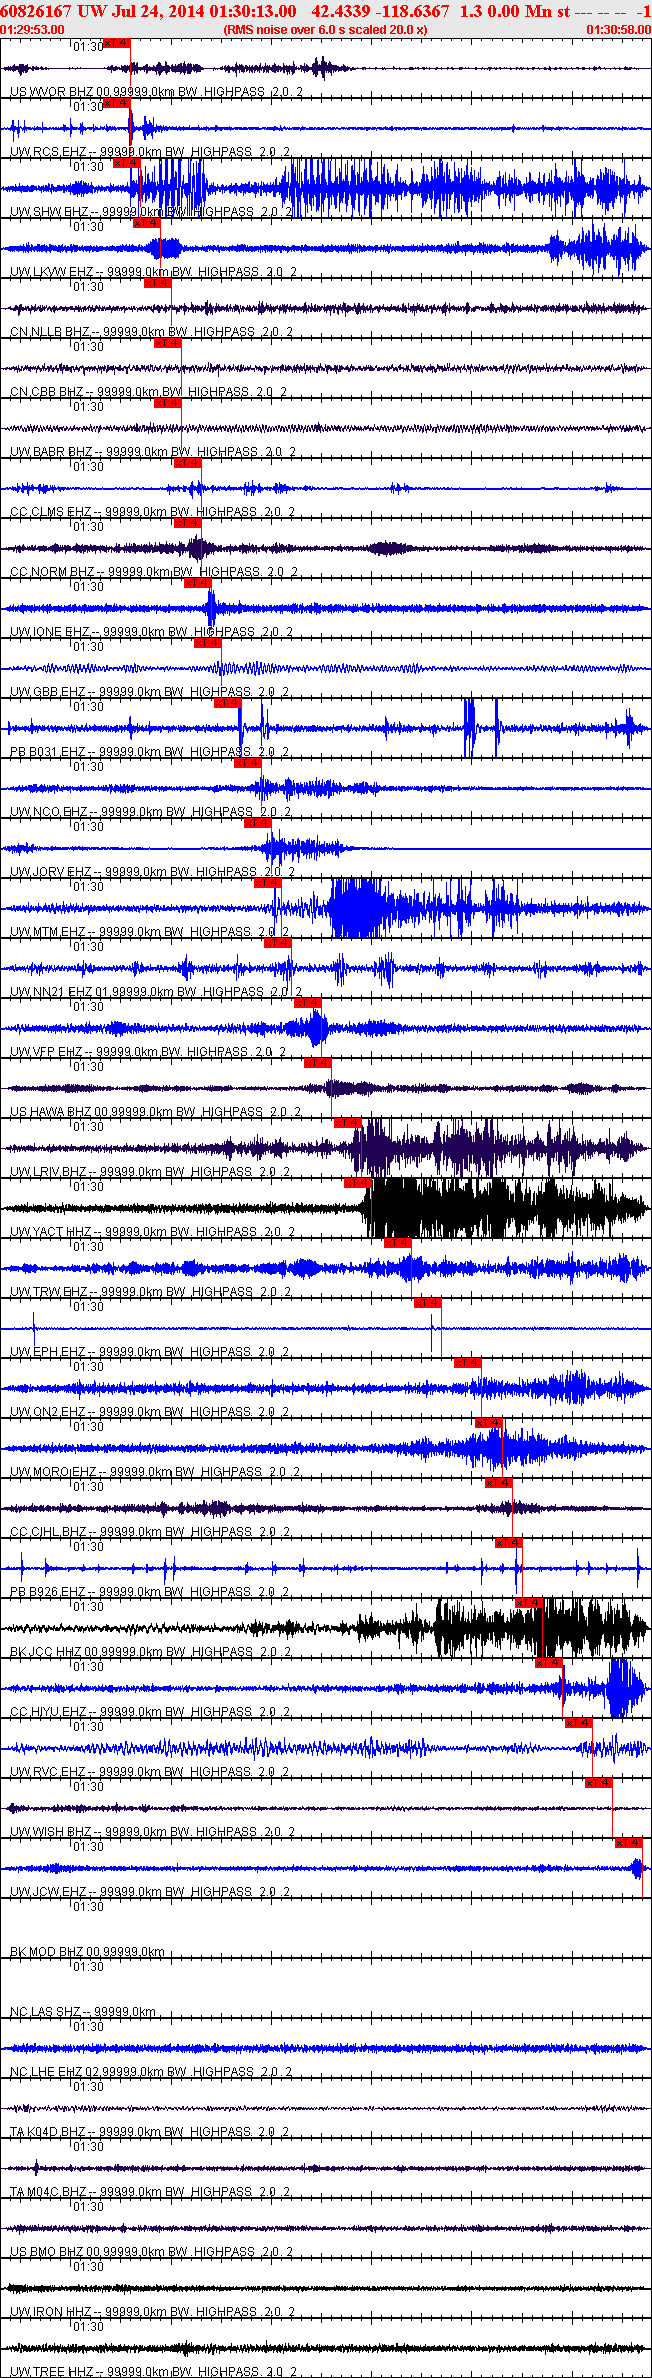Screen dimensions: 652x2378
Task: Click the event ID 60826167 in header
Action: (x=35, y=11)
